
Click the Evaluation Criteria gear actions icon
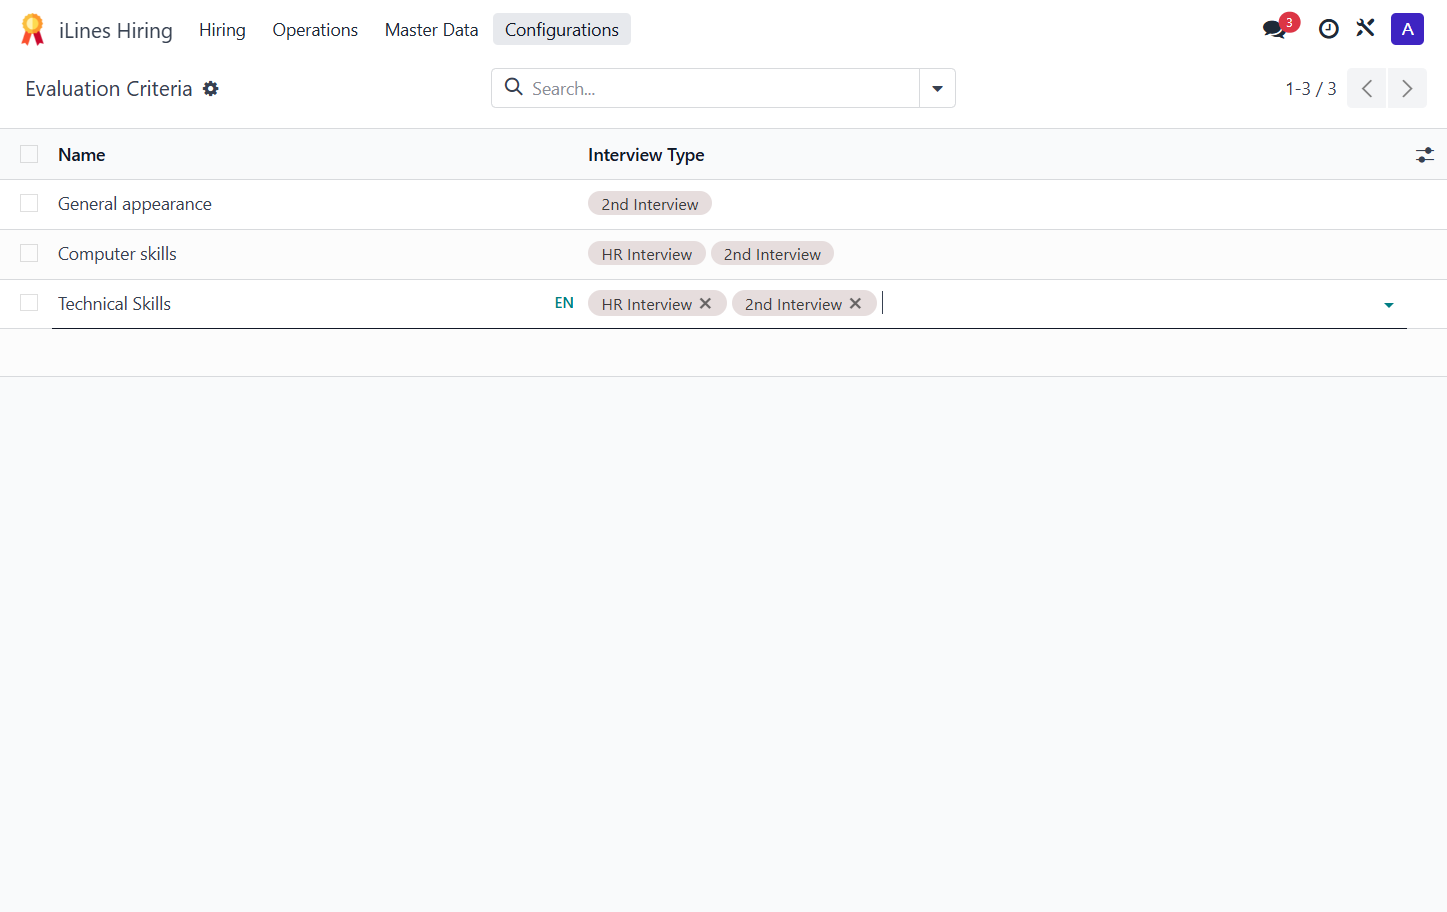point(211,88)
